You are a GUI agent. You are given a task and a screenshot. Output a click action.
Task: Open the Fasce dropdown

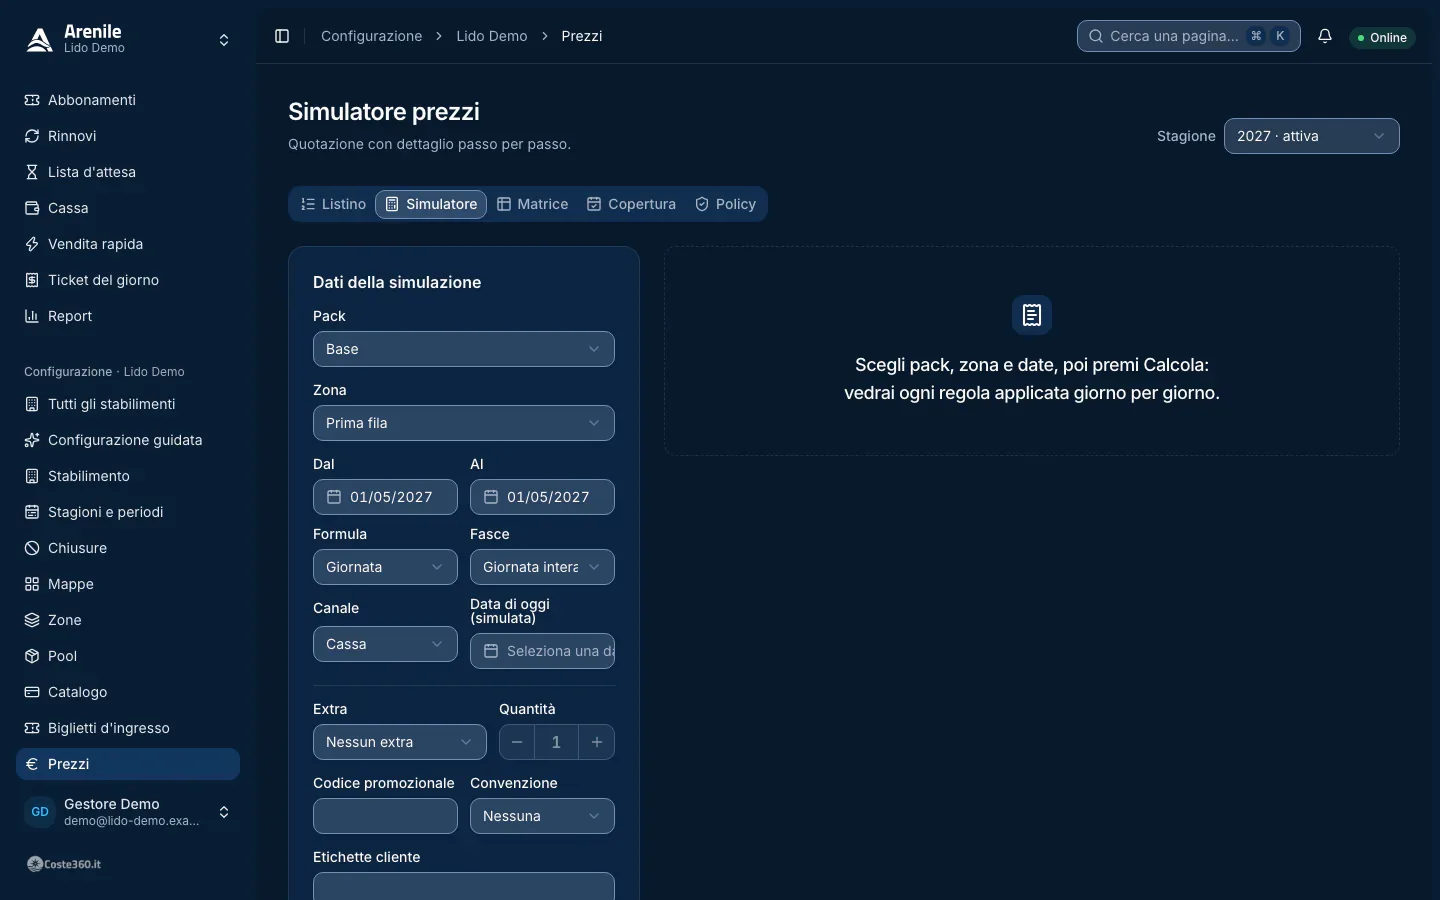point(542,567)
